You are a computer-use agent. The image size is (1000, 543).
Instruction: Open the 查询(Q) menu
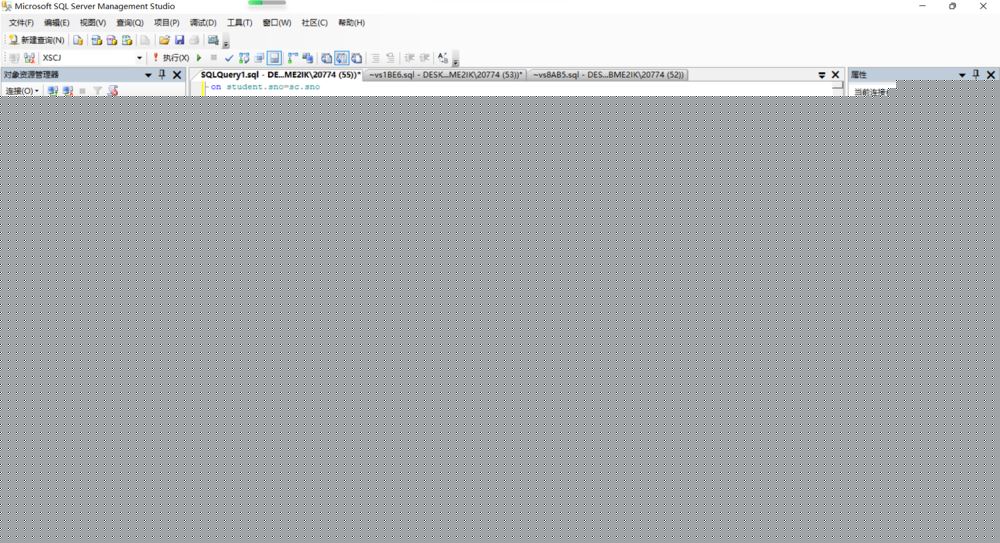(129, 22)
